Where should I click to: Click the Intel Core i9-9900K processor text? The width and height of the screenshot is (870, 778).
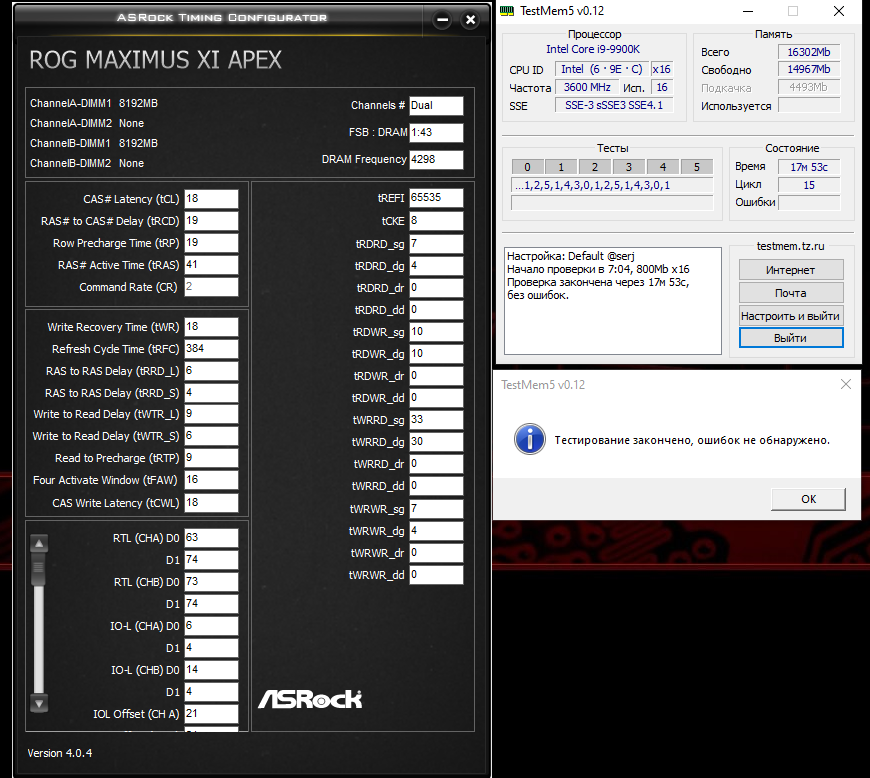click(x=593, y=49)
